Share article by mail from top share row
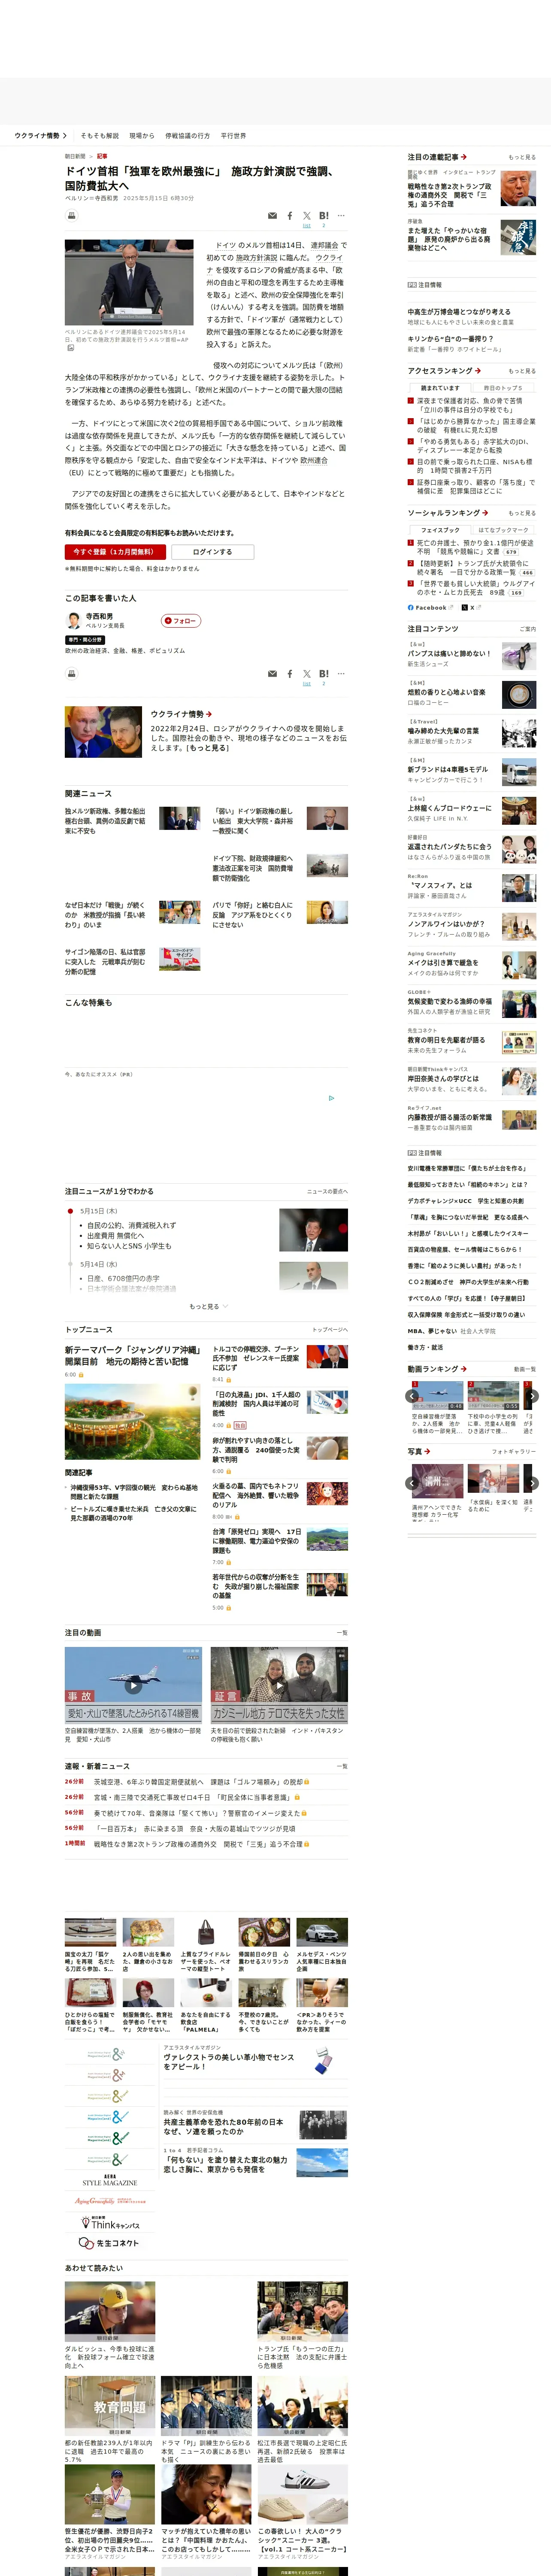This screenshot has height=2576, width=551. pos(272,215)
